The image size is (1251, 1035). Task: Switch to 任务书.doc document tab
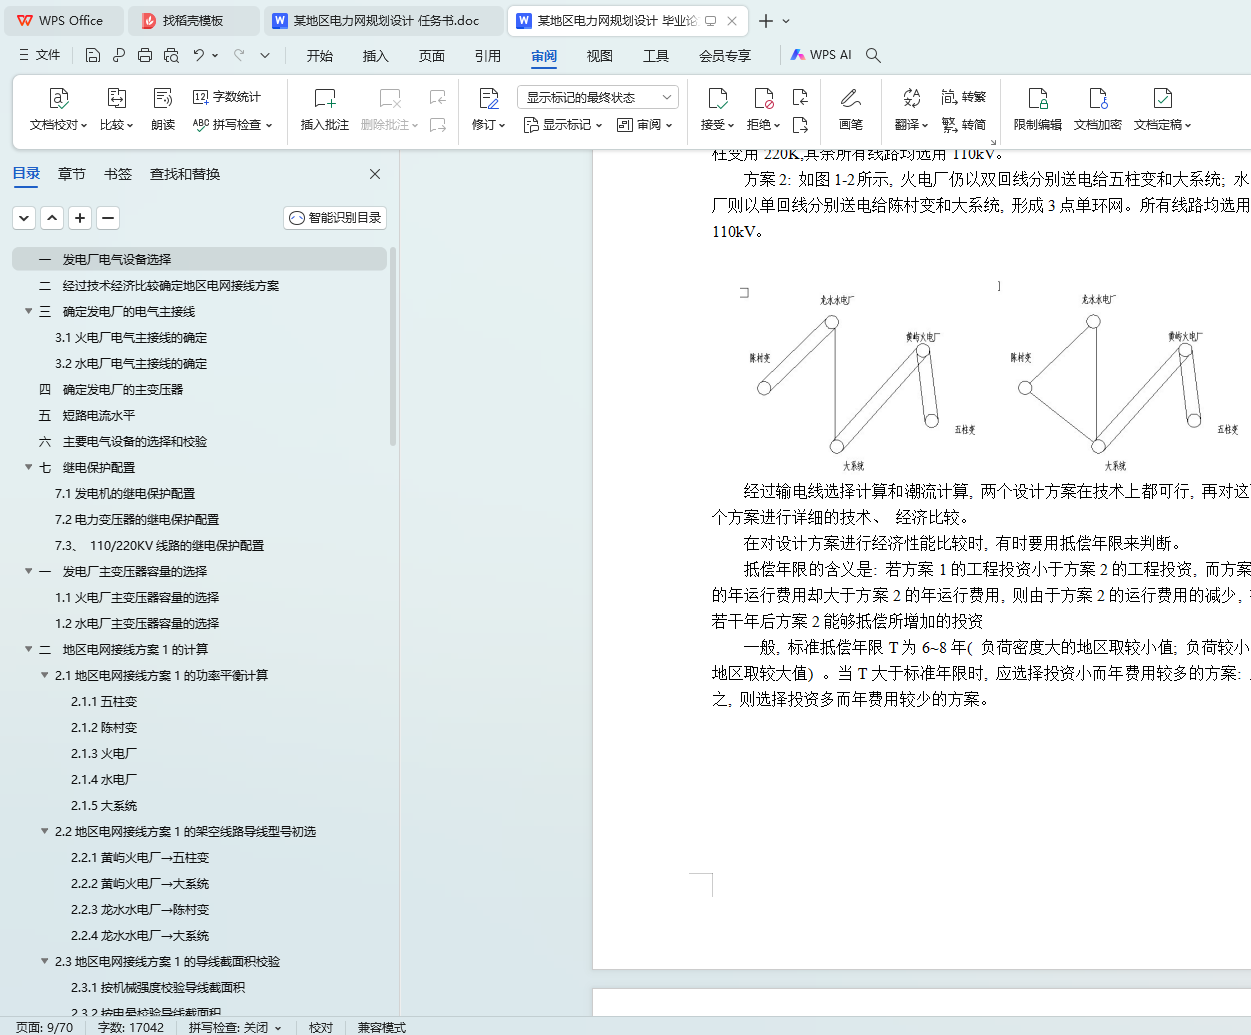point(385,21)
